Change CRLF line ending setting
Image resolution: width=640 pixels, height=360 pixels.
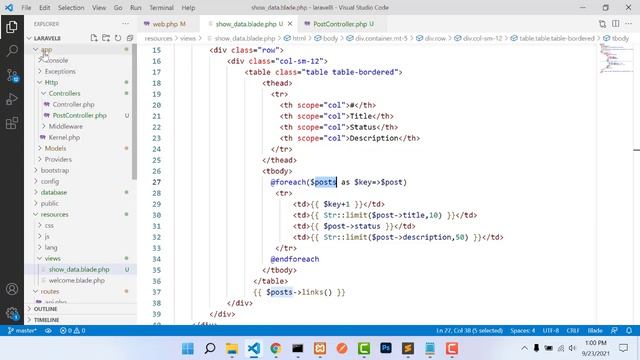pyautogui.click(x=573, y=331)
